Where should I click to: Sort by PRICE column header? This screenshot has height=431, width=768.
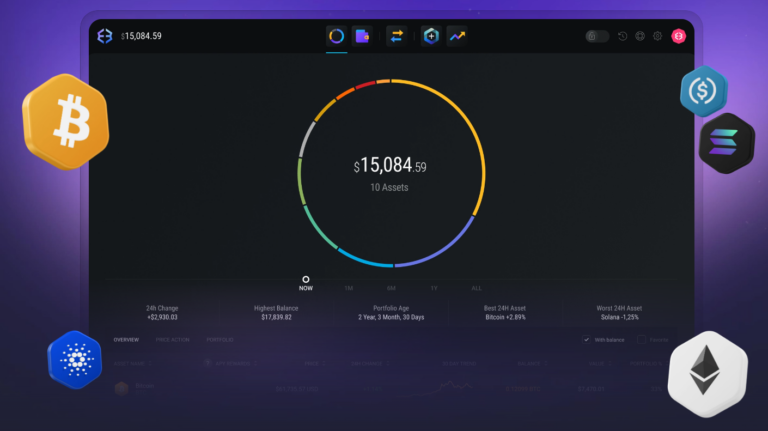click(315, 363)
